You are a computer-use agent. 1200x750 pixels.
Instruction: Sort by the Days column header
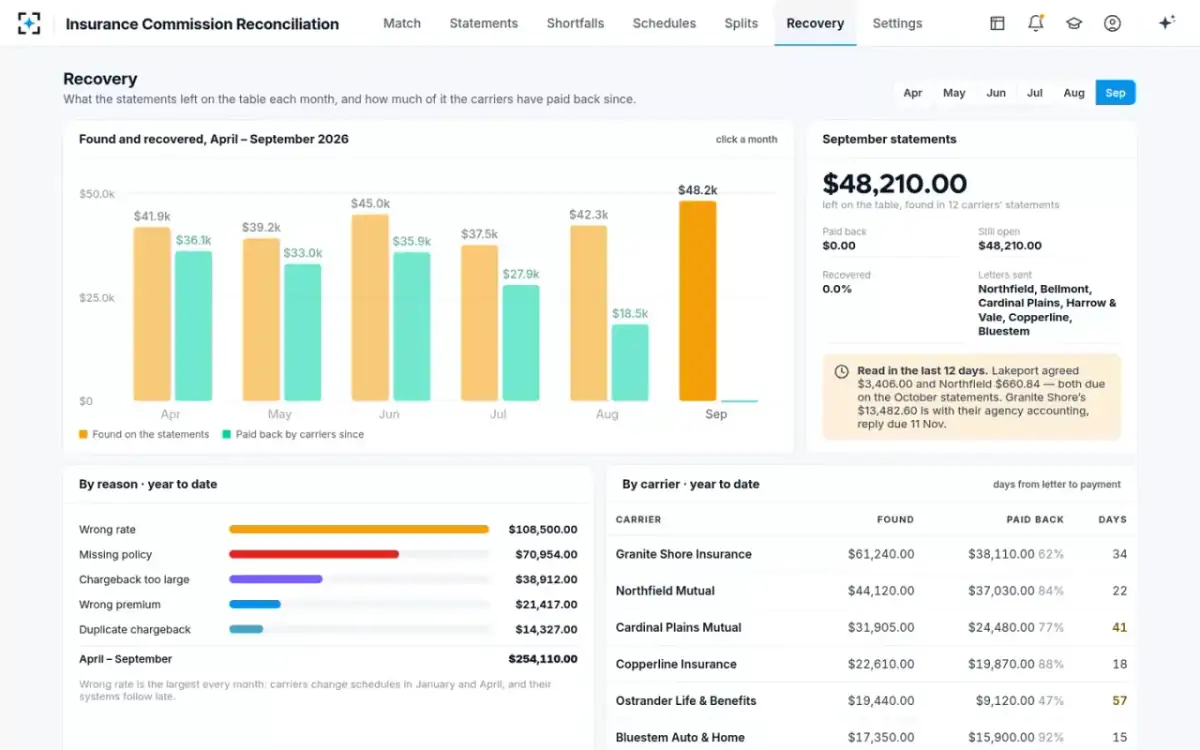pos(1112,520)
